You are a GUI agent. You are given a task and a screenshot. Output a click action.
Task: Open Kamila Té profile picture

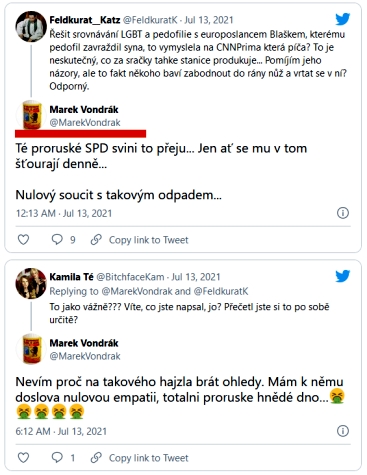31,283
